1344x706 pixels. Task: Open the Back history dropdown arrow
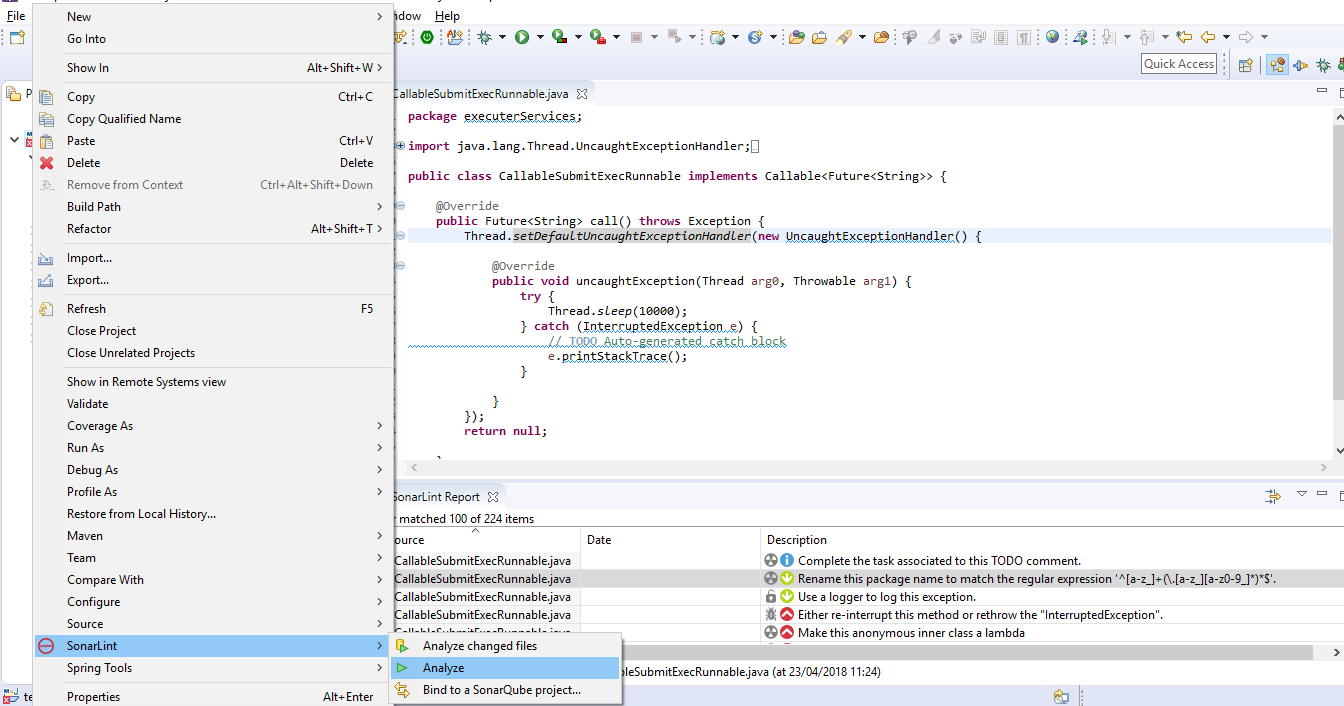(1225, 37)
